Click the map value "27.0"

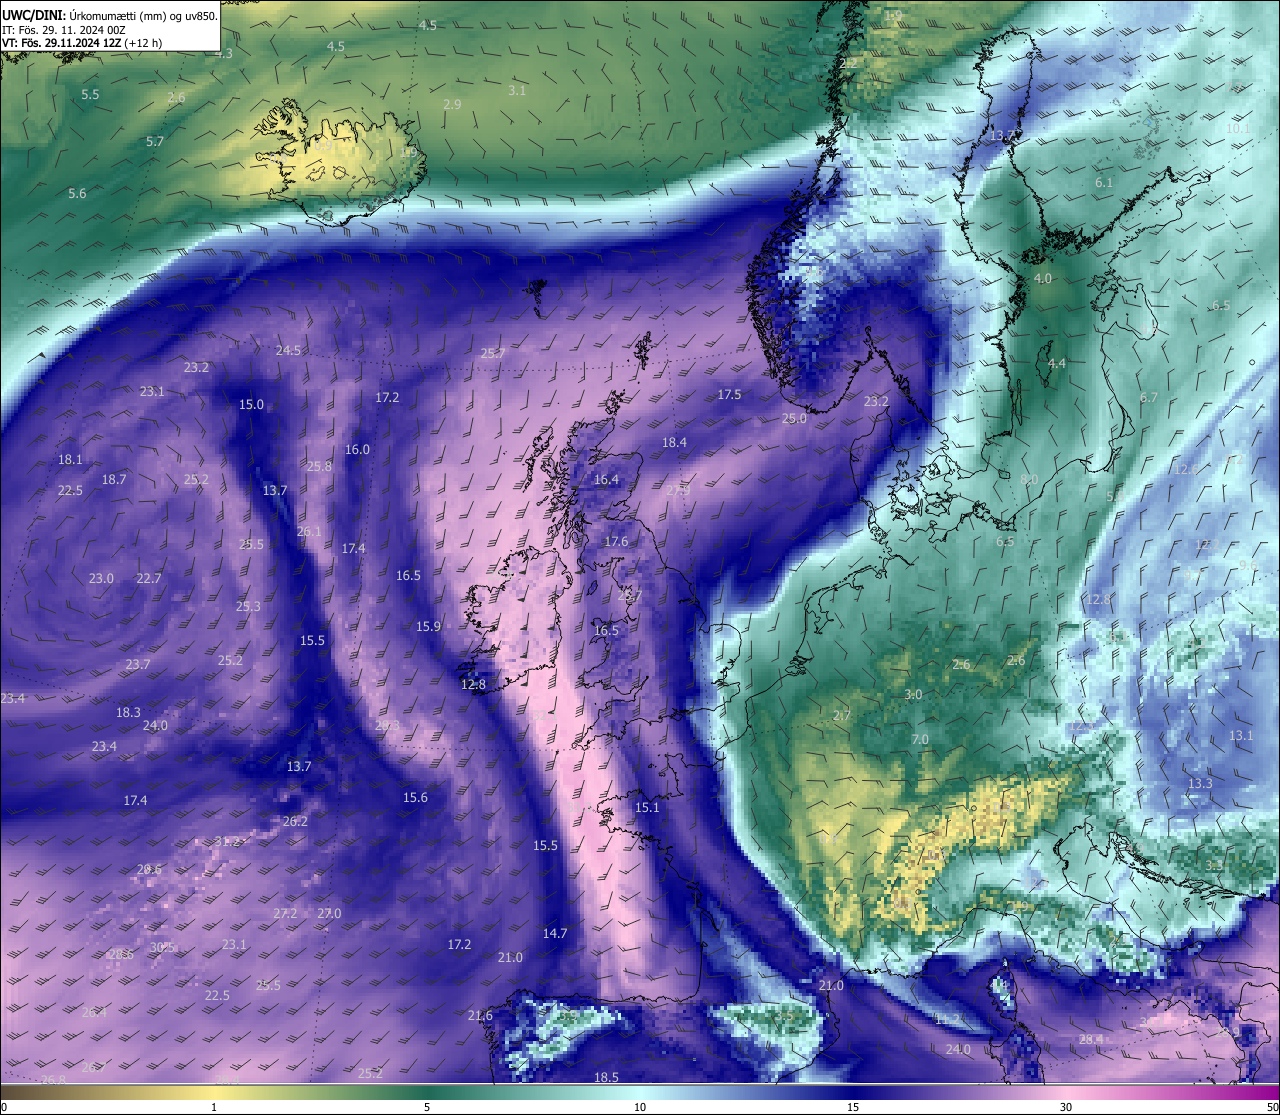(x=329, y=914)
